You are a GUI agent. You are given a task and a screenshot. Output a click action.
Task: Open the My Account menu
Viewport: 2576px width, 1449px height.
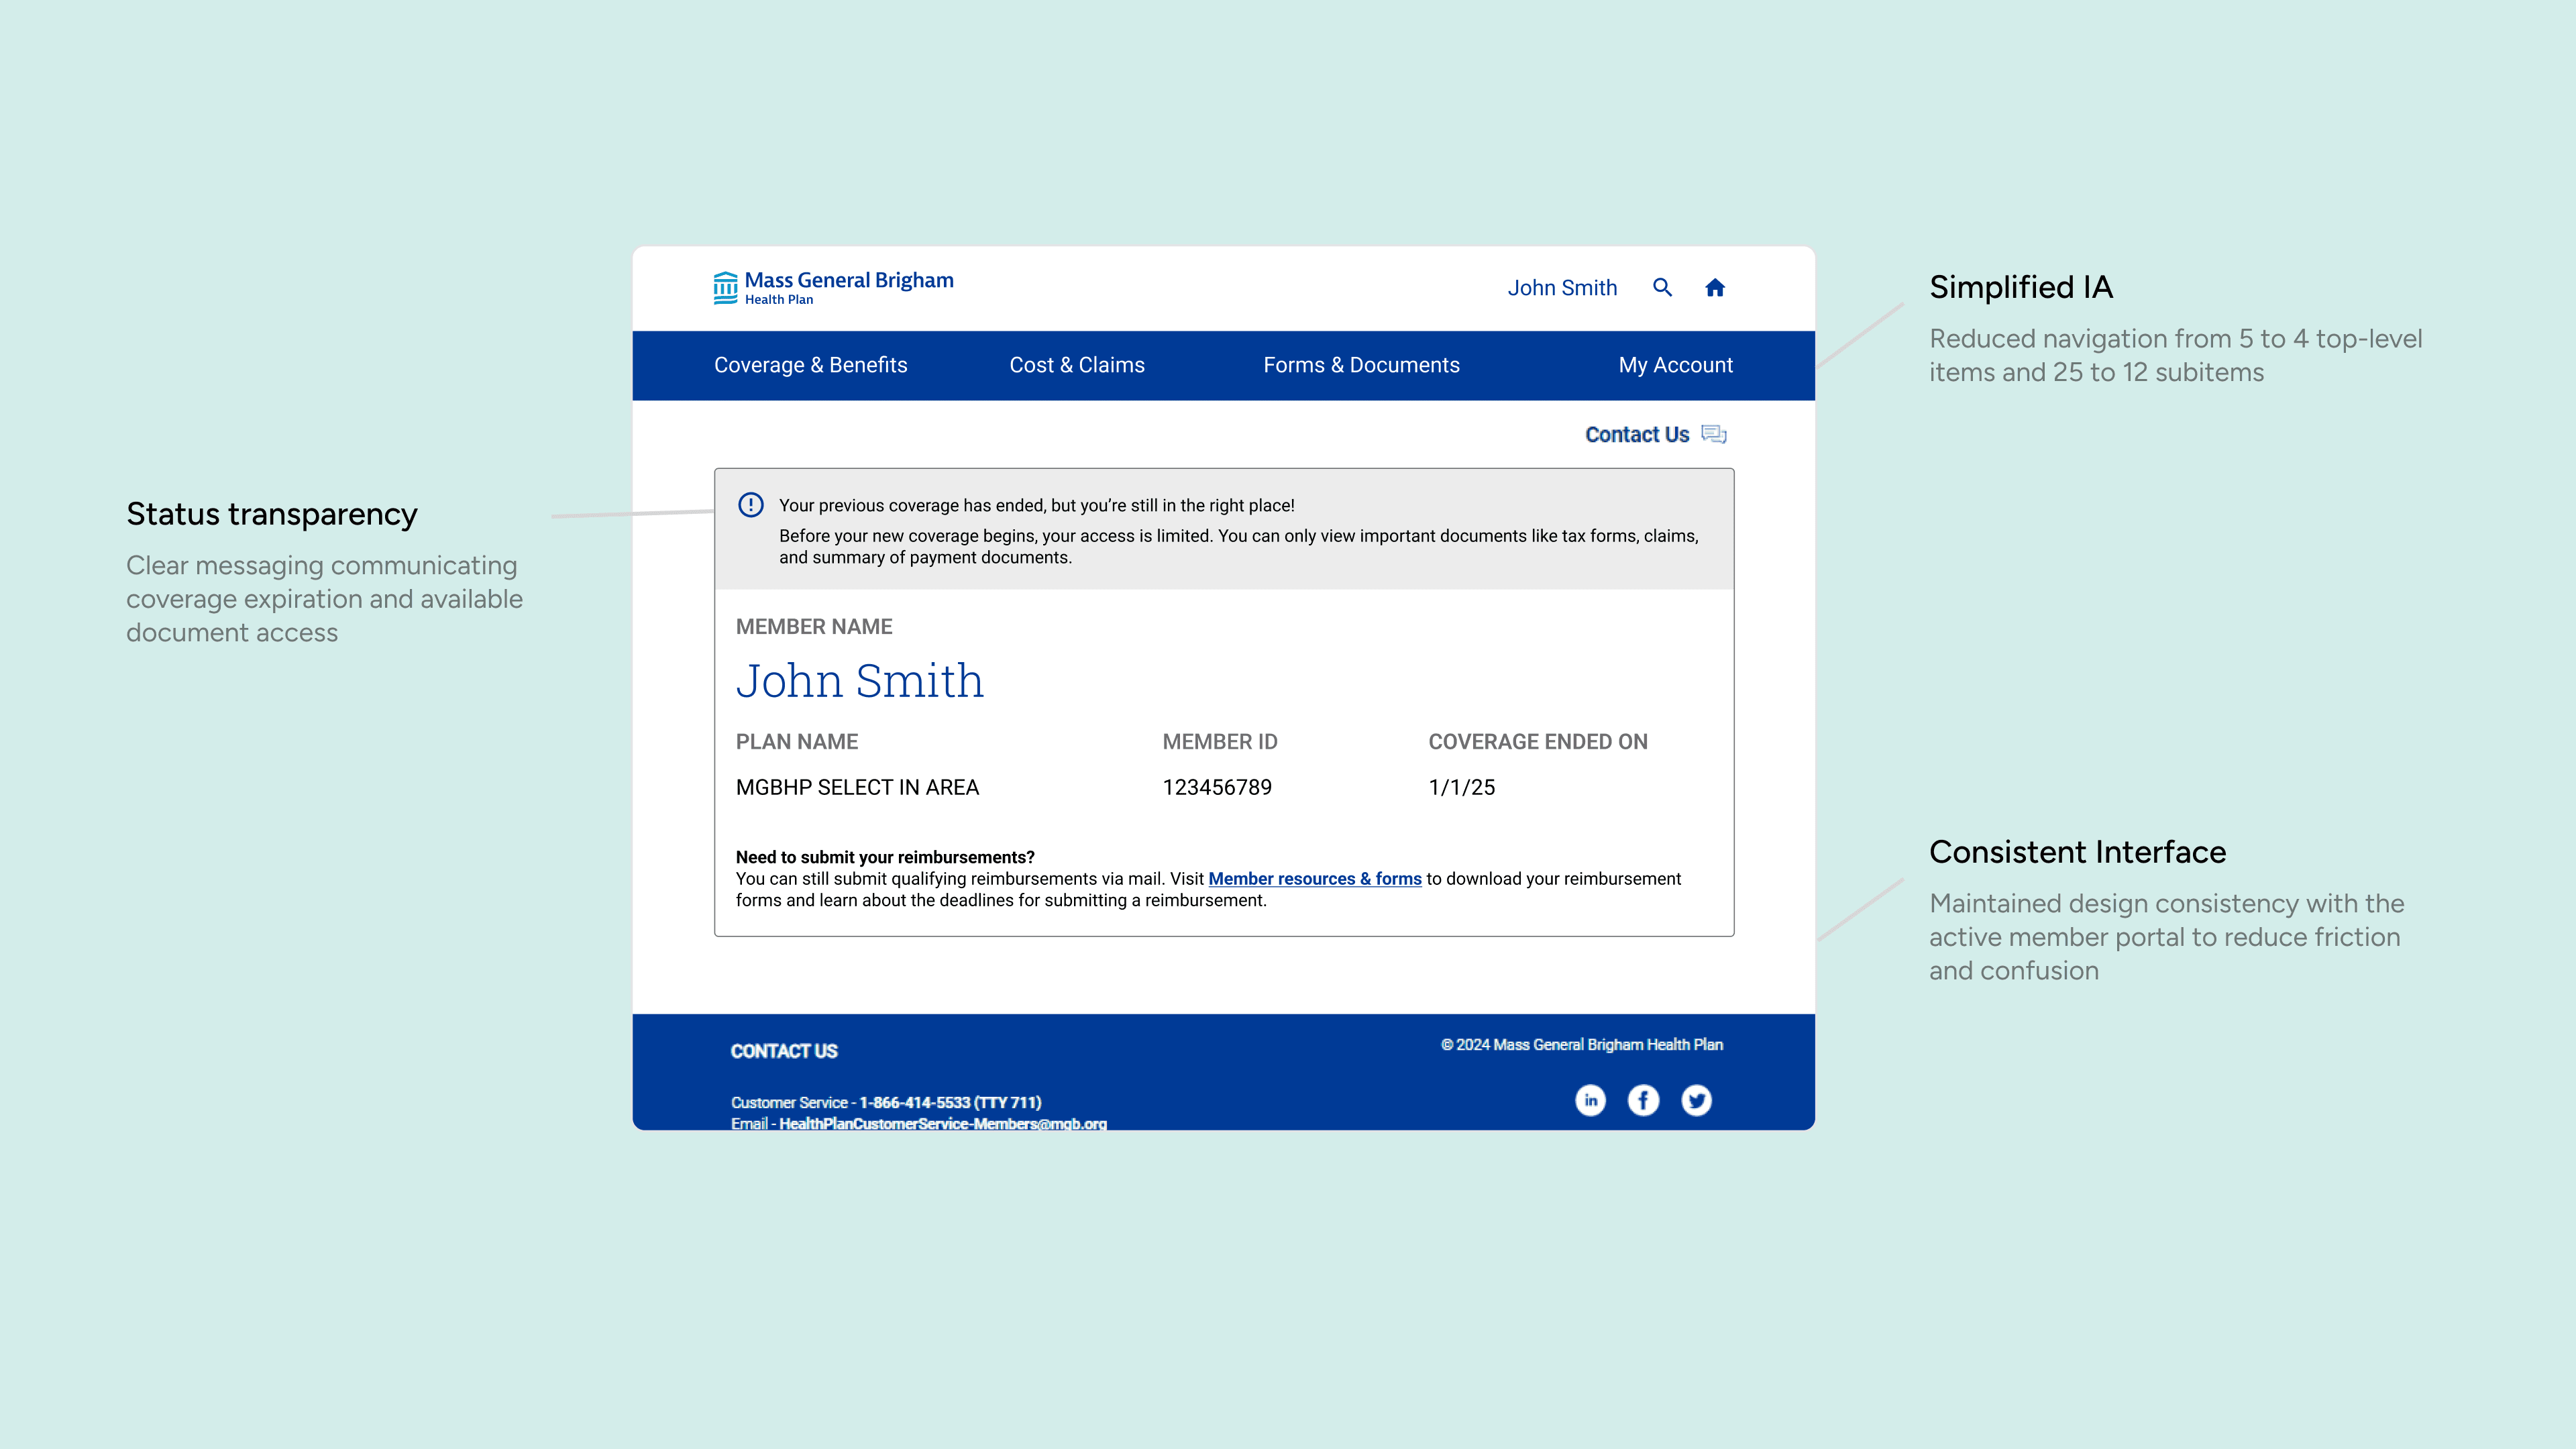pos(1675,365)
